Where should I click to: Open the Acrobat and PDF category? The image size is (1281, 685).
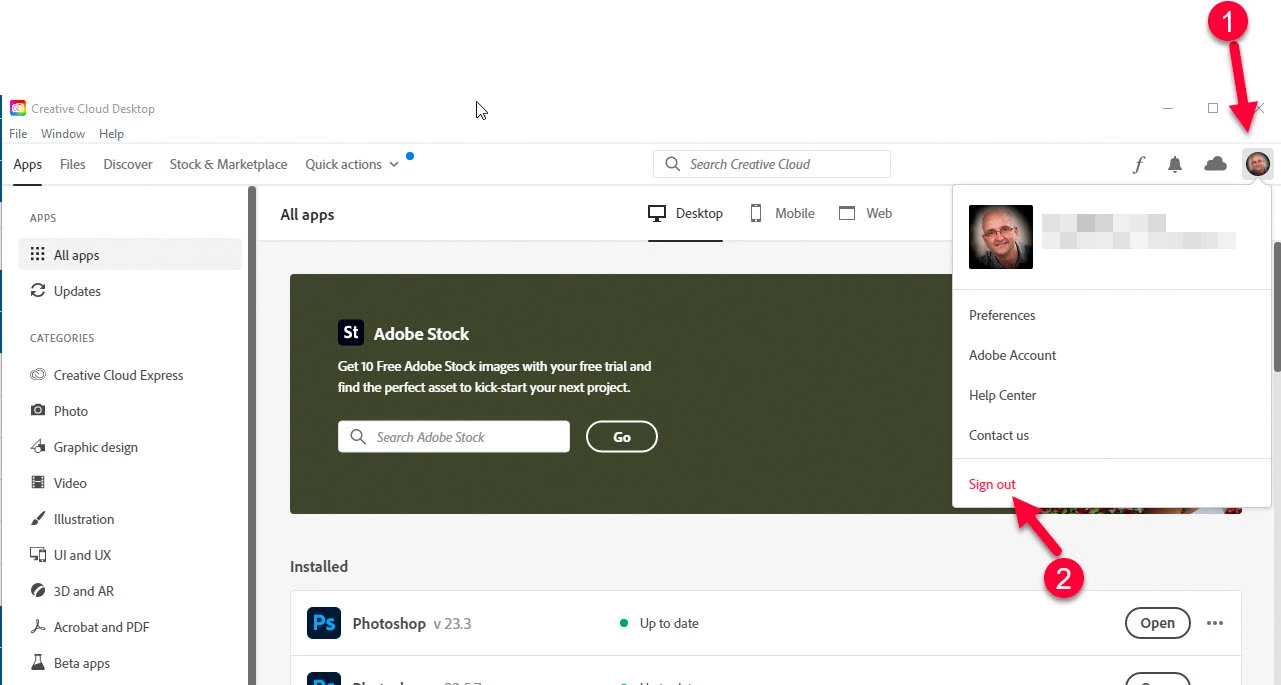point(130,627)
